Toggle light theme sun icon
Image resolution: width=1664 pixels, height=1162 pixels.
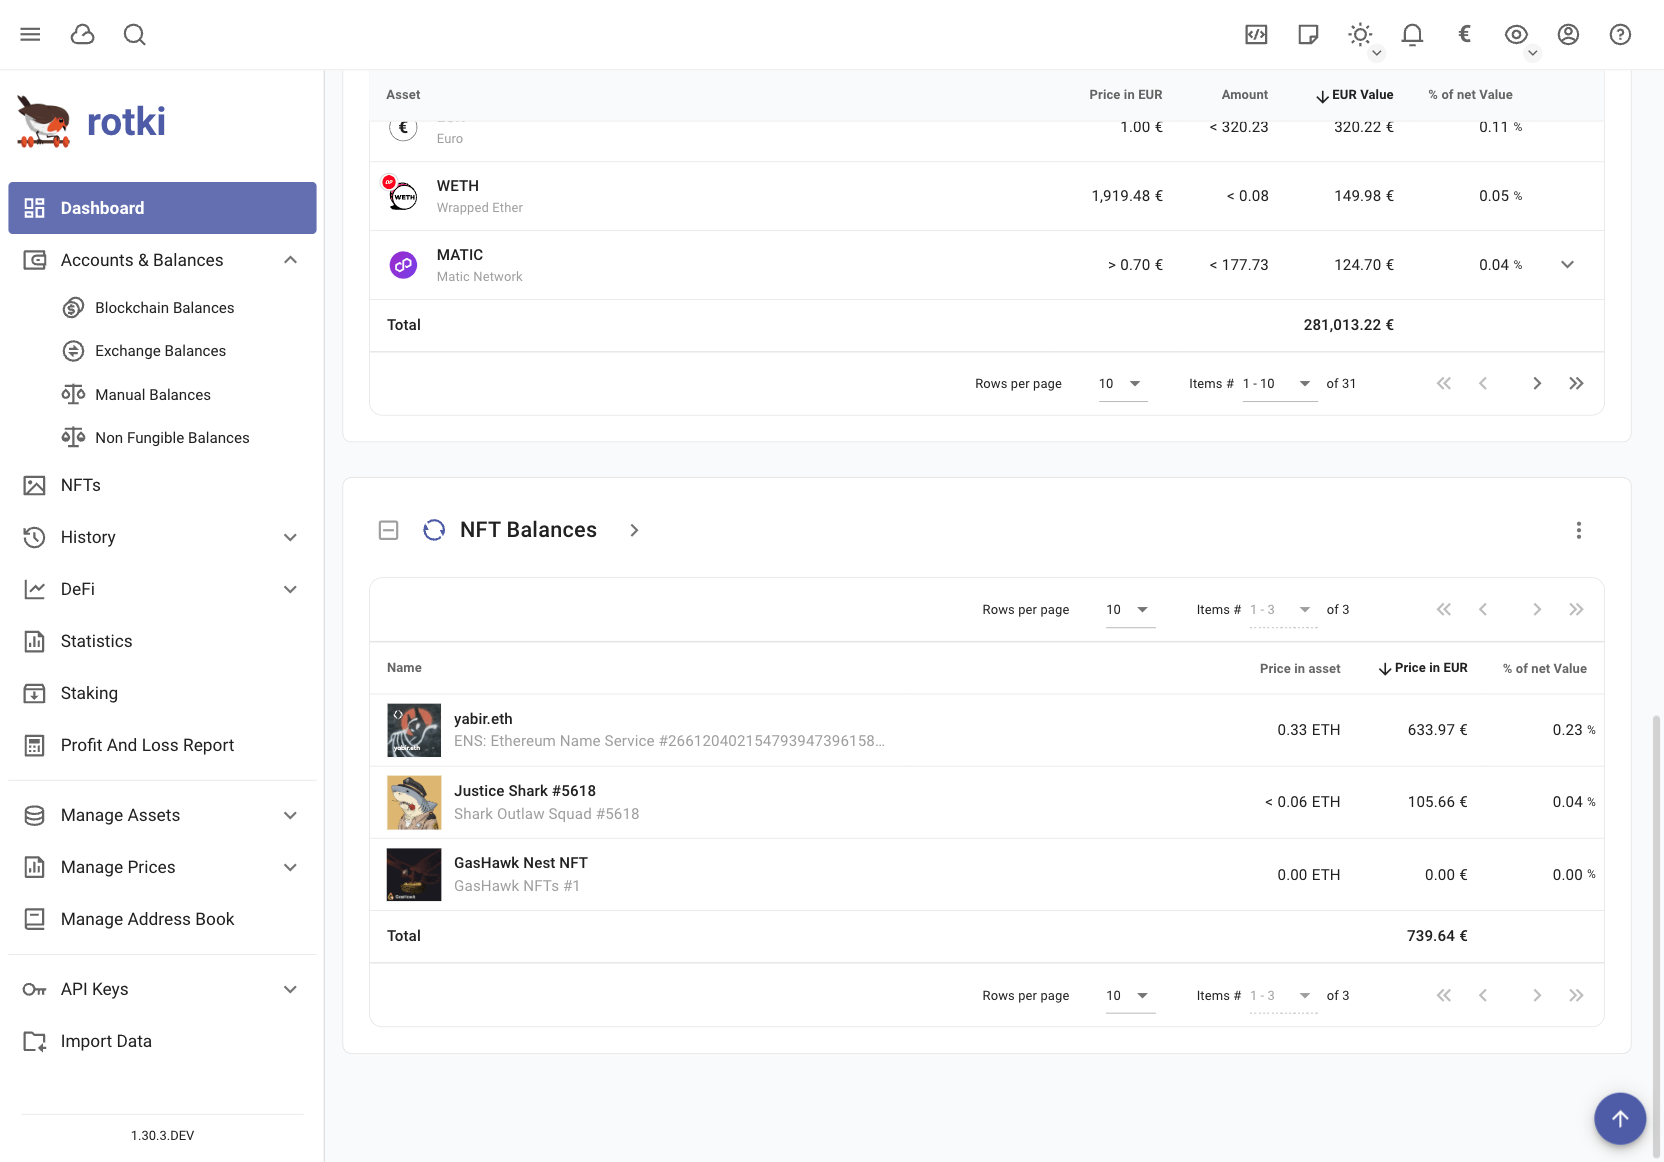coord(1360,35)
